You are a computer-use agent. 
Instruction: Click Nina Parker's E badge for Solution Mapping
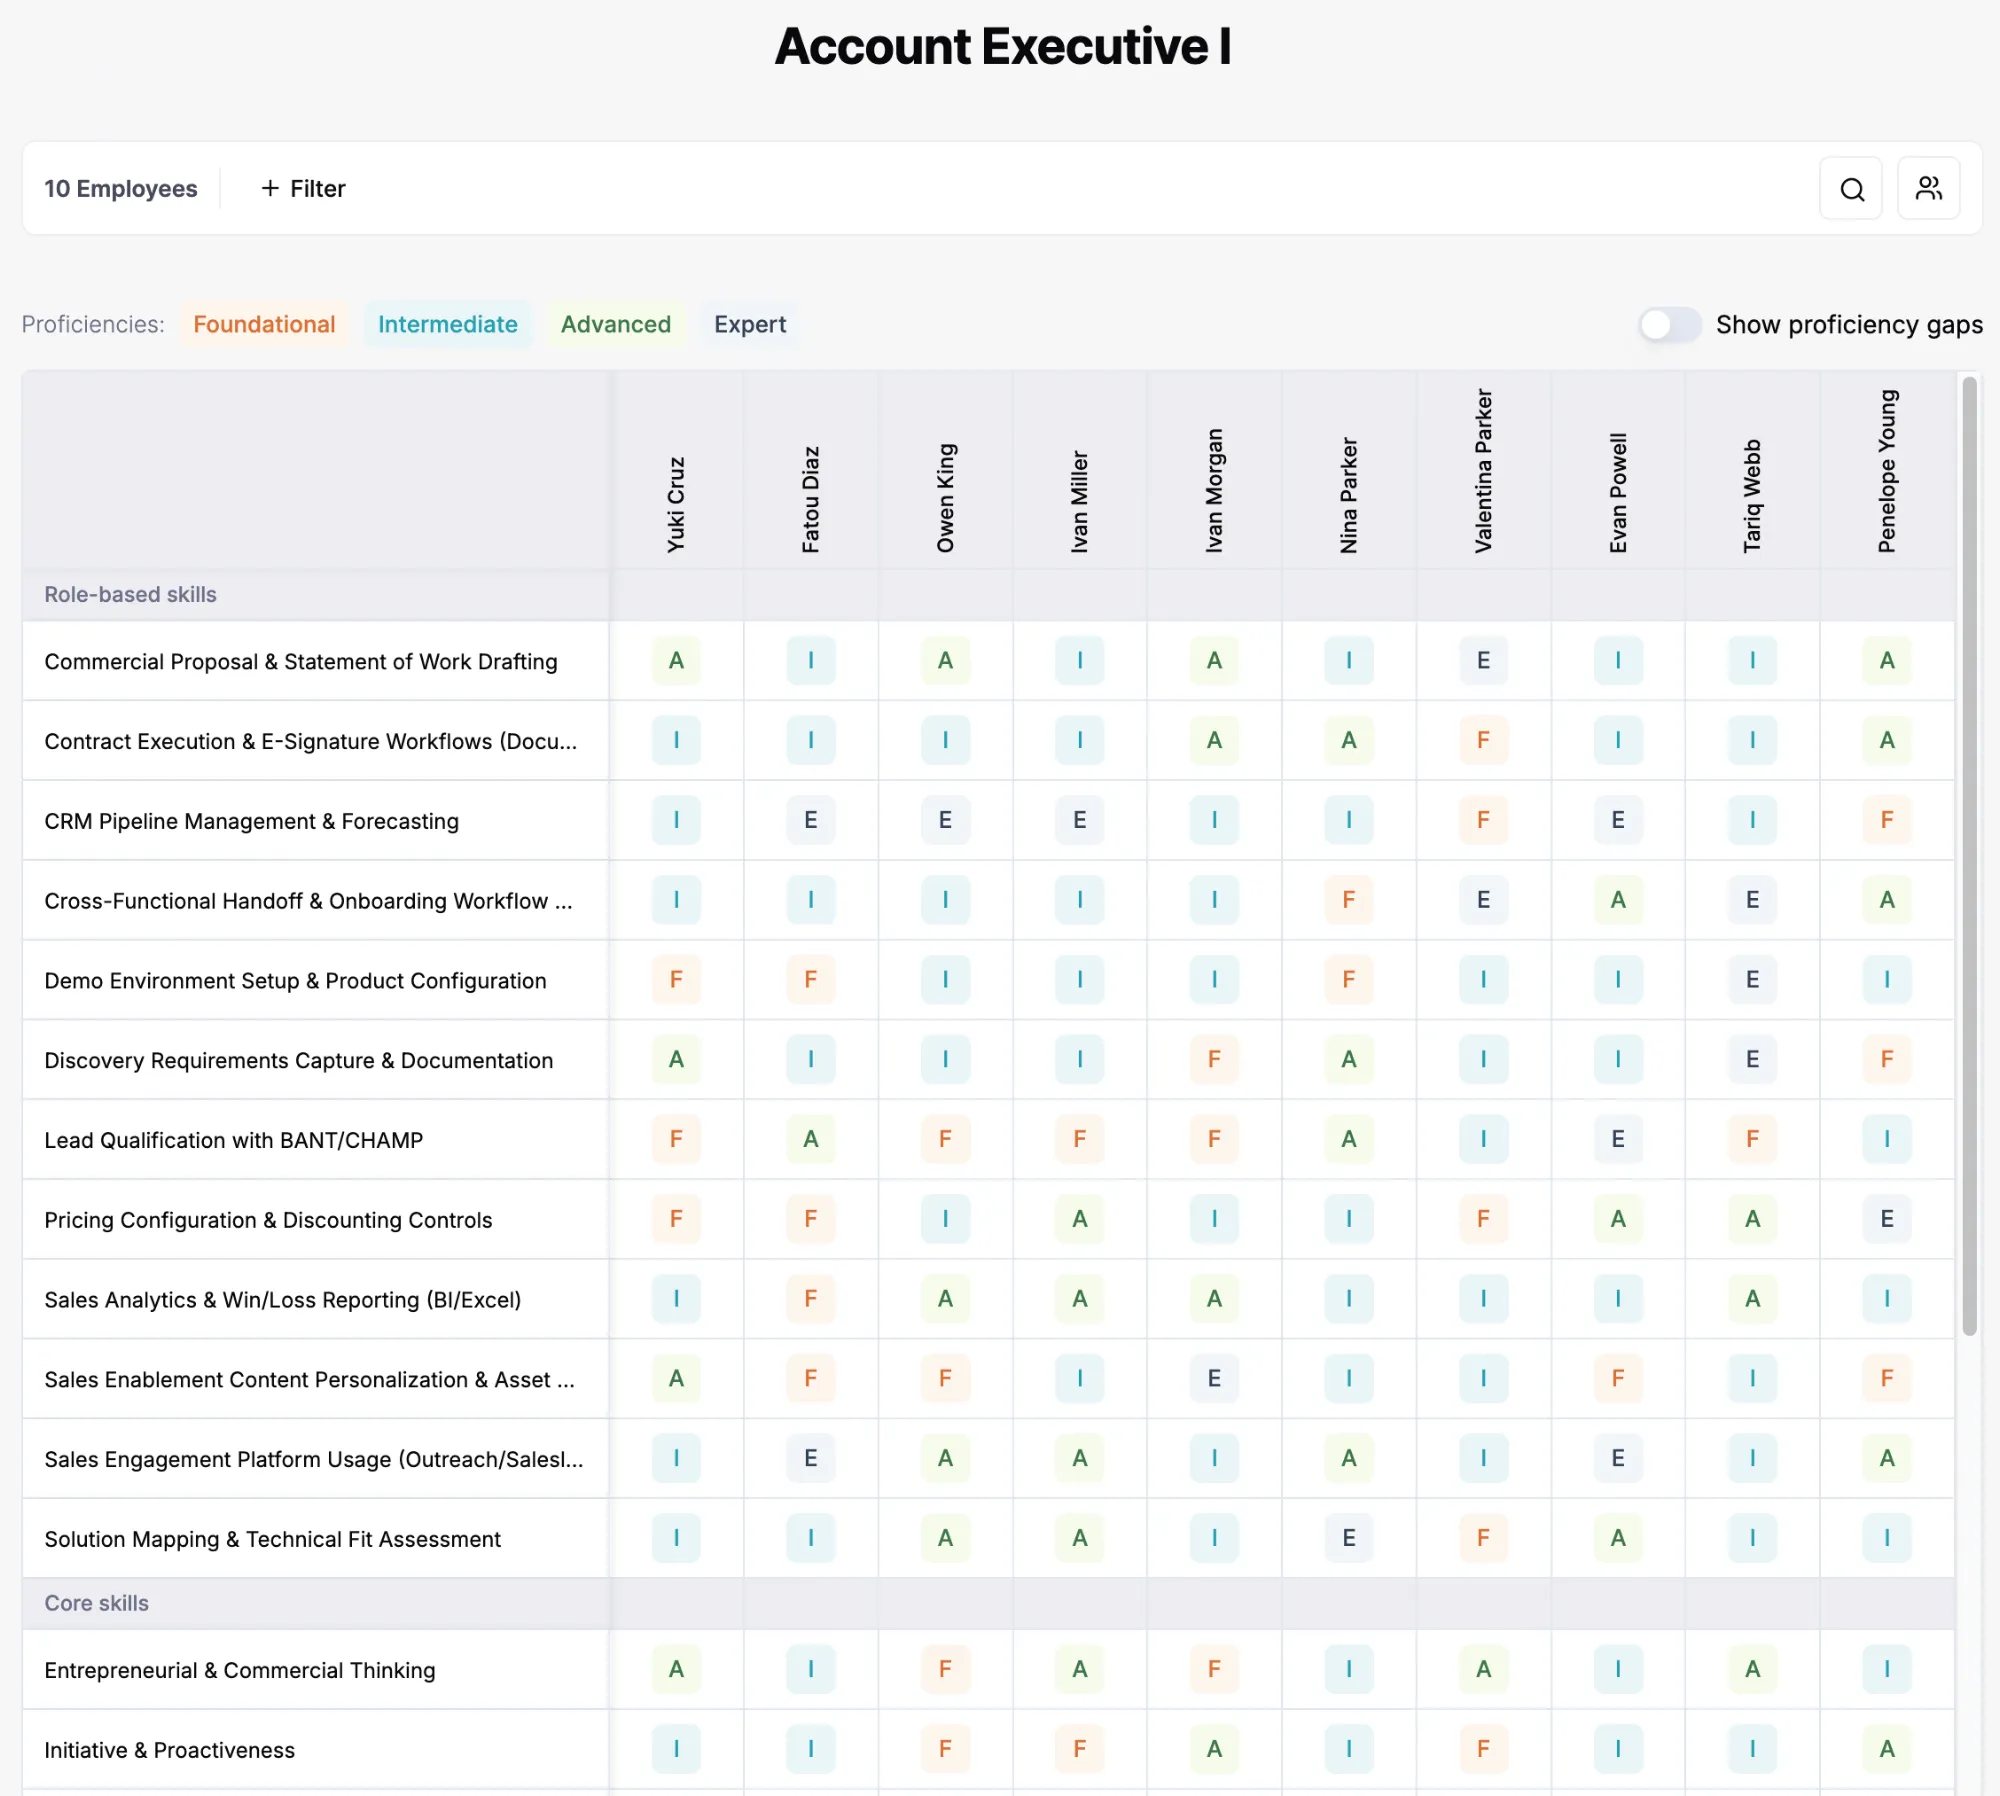(x=1348, y=1539)
